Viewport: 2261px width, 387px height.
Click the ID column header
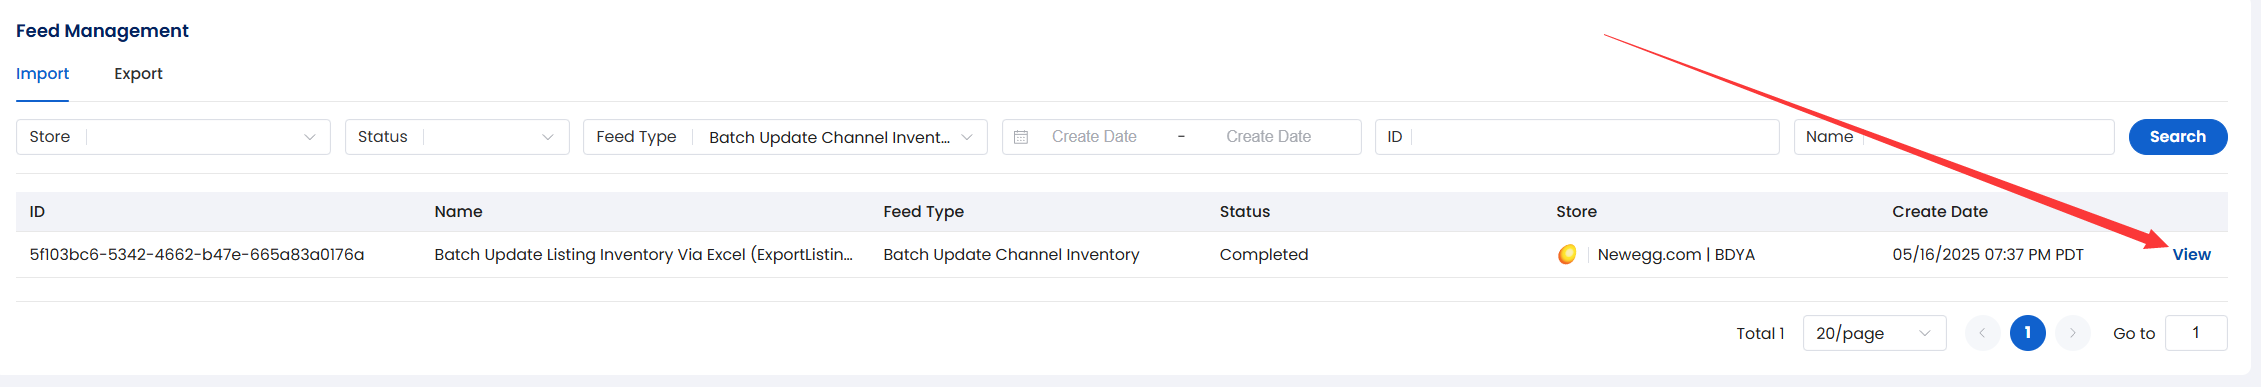37,212
